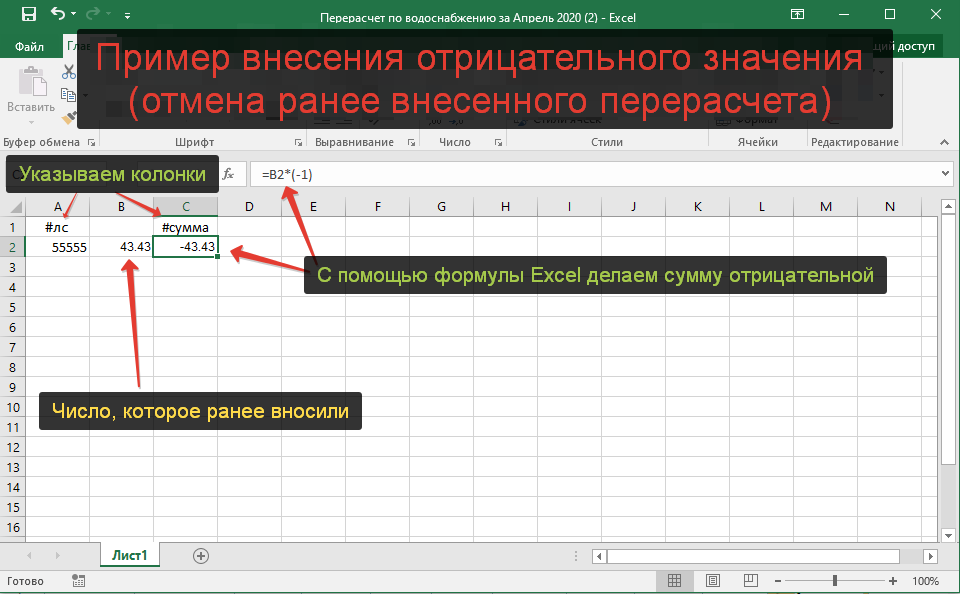Click the insert function fx icon

tap(228, 174)
